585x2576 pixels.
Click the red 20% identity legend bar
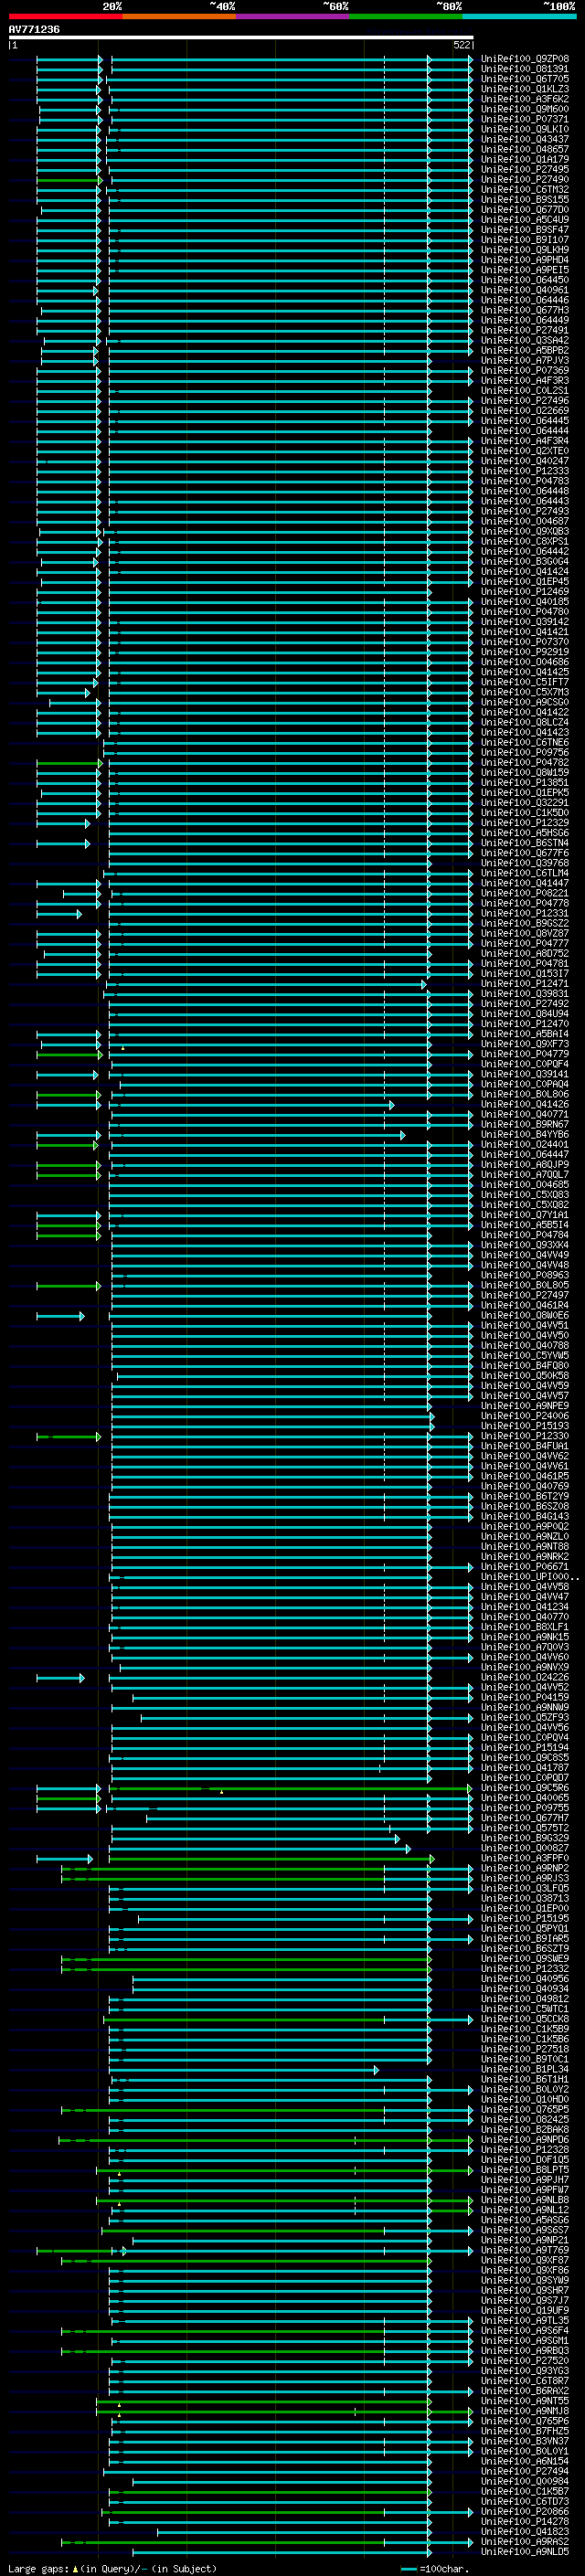click(65, 16)
